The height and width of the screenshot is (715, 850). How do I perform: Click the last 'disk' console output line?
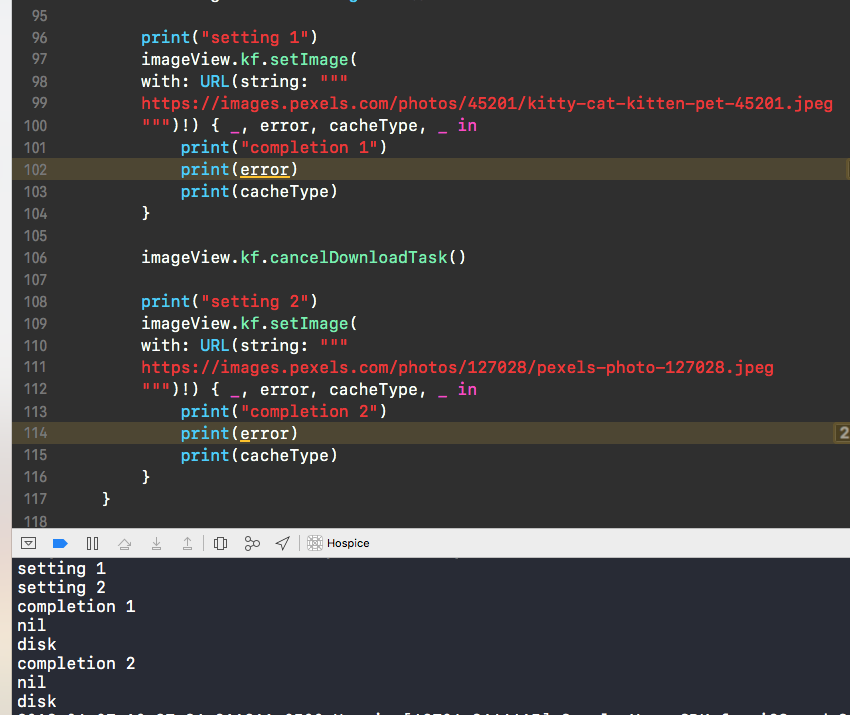tap(36, 701)
